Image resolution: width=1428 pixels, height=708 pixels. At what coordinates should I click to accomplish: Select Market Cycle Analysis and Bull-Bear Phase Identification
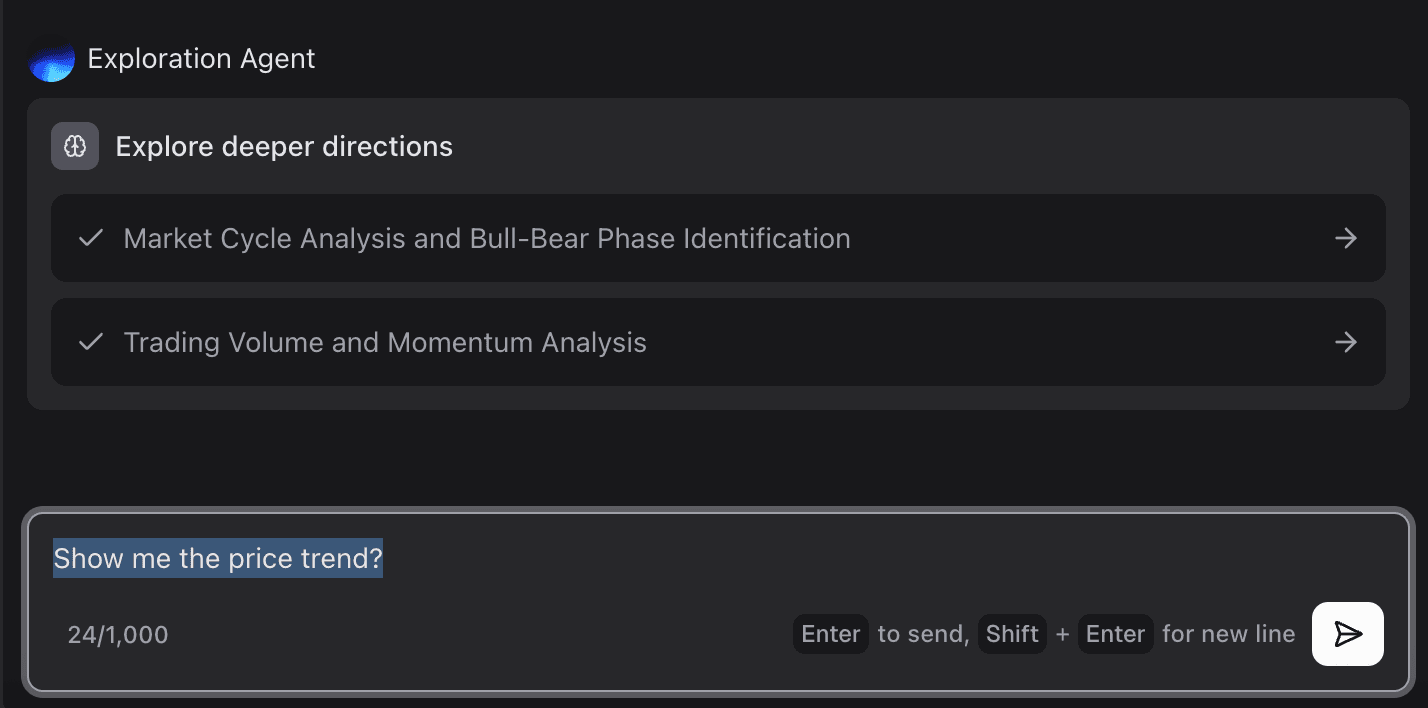tap(487, 238)
